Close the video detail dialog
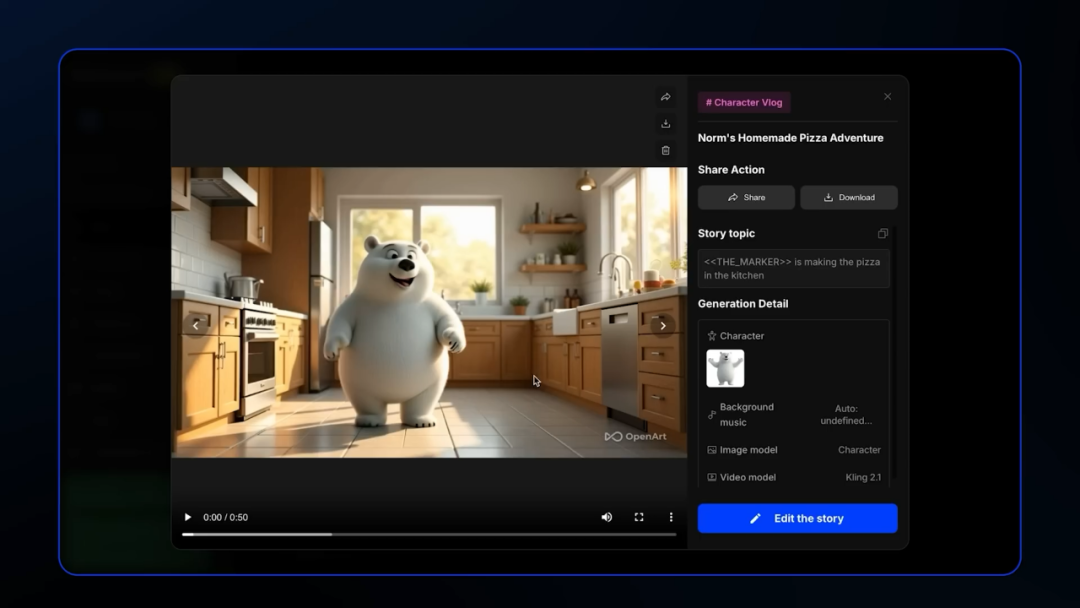Screen dimensions: 1080x608 [x=887, y=97]
